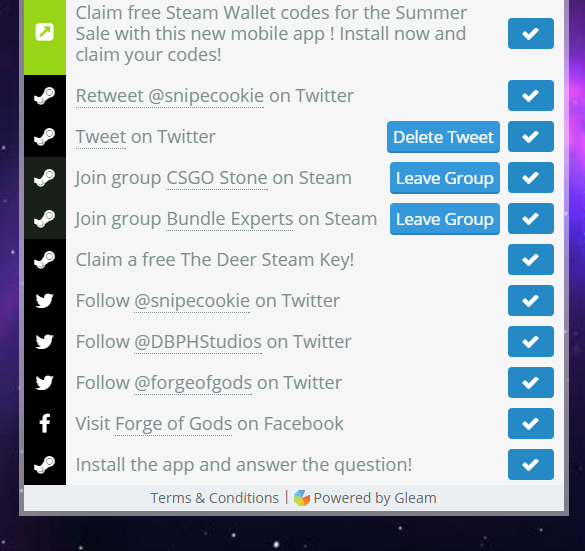Open the Powered by Gleam link

click(375, 498)
